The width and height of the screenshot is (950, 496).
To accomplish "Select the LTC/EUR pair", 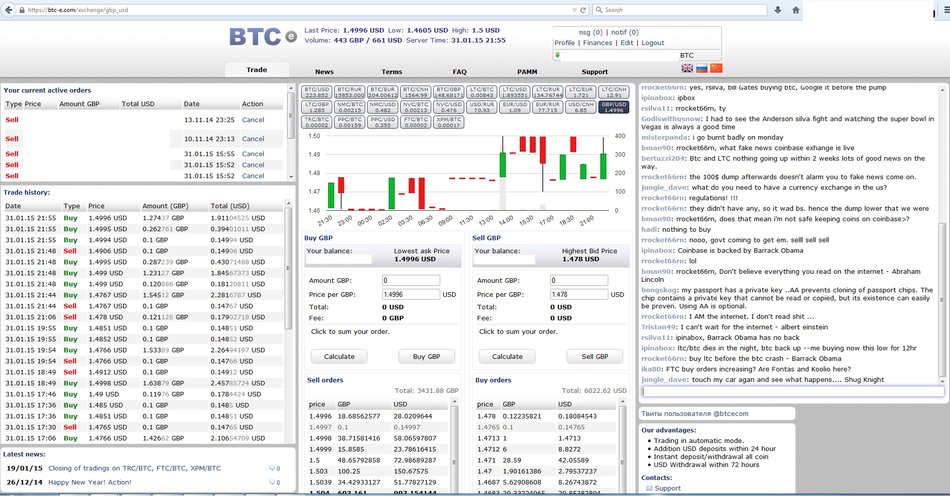I will click(580, 92).
